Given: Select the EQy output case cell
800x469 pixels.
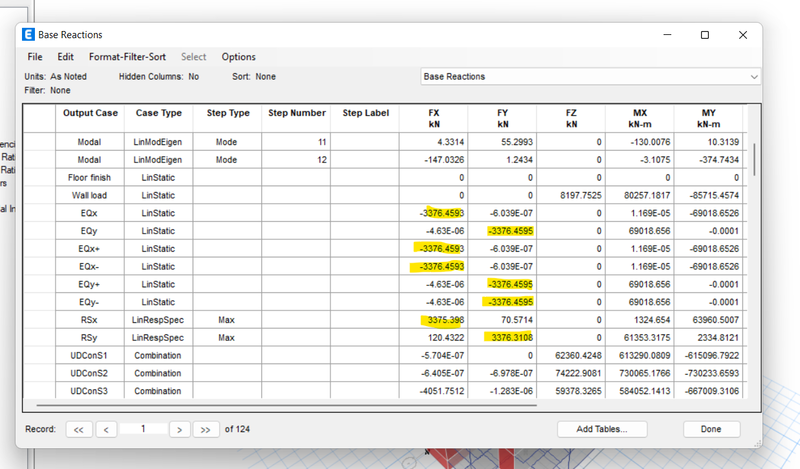Looking at the screenshot, I should [90, 231].
